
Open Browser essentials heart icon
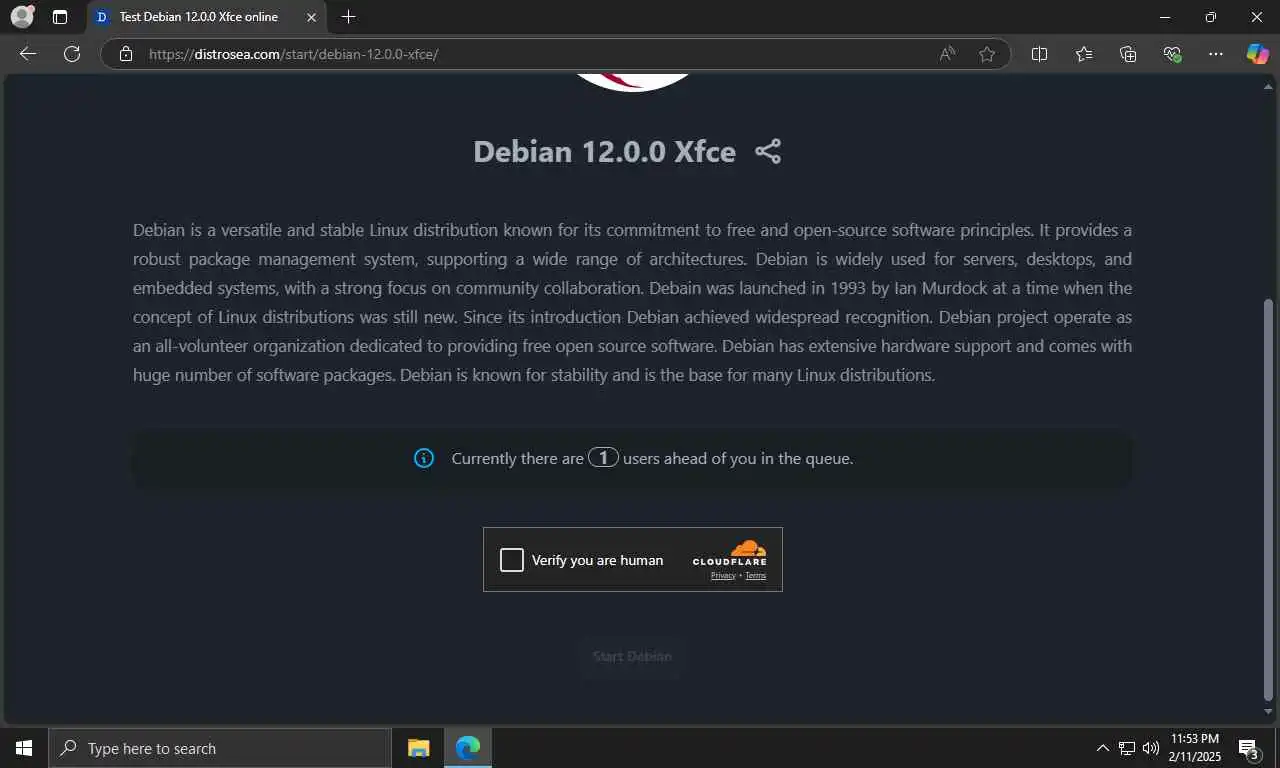pyautogui.click(x=1173, y=54)
